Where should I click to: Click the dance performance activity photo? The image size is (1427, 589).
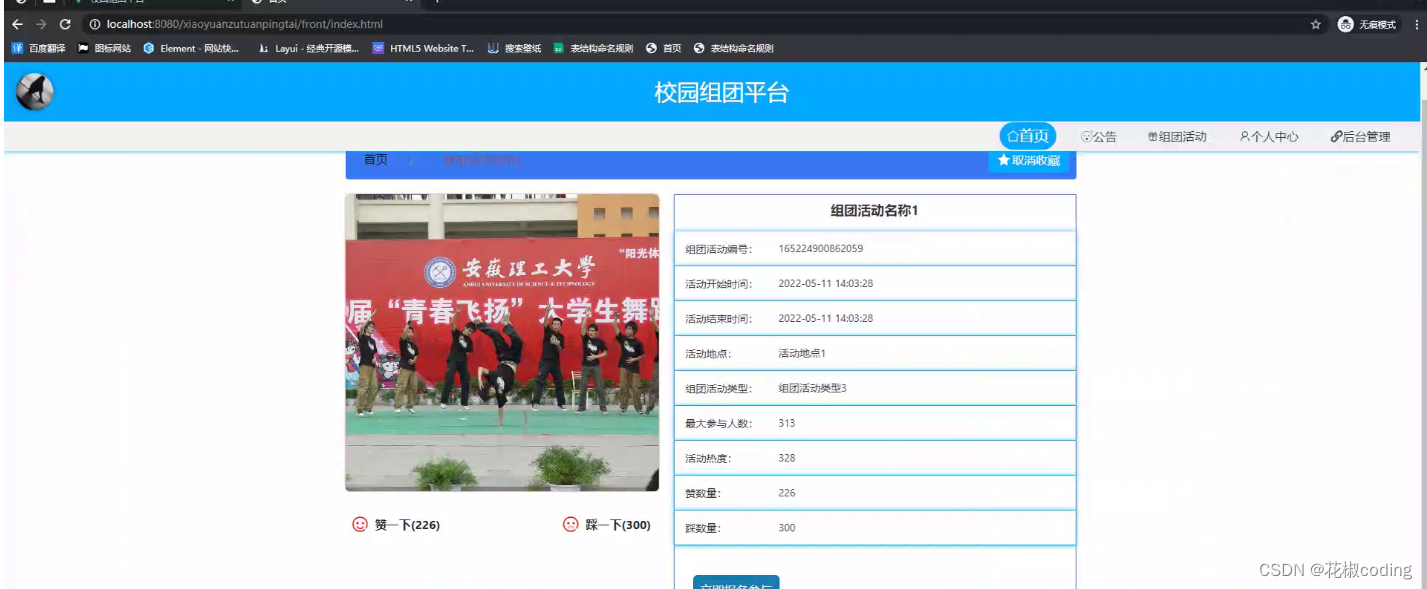pyautogui.click(x=502, y=342)
